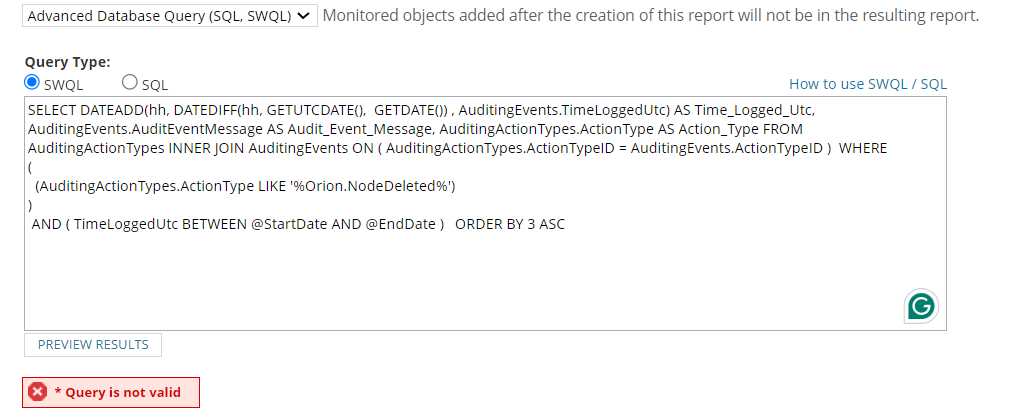Open the Advanced Database Query dropdown
Image resolution: width=1019 pixels, height=420 pixels.
[x=170, y=16]
